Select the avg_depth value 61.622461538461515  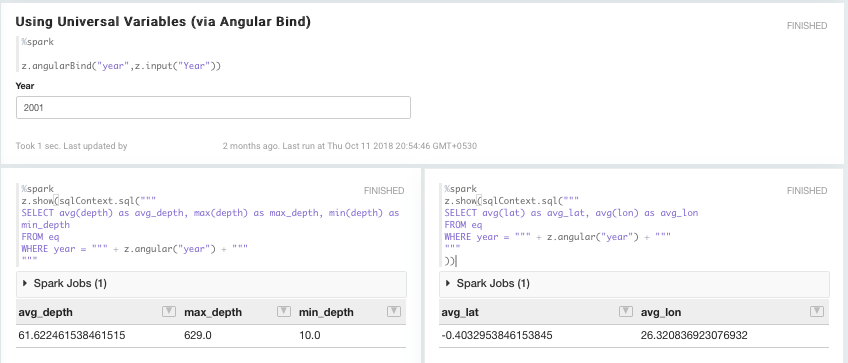[x=72, y=335]
